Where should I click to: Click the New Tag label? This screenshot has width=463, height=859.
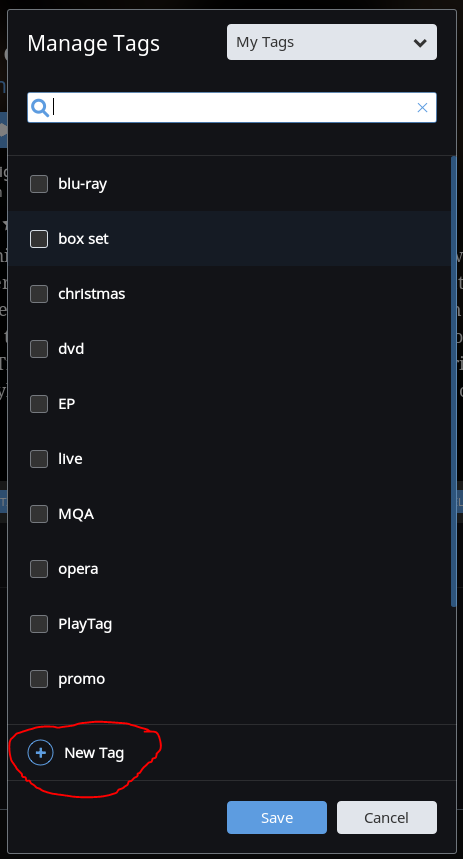tap(94, 753)
